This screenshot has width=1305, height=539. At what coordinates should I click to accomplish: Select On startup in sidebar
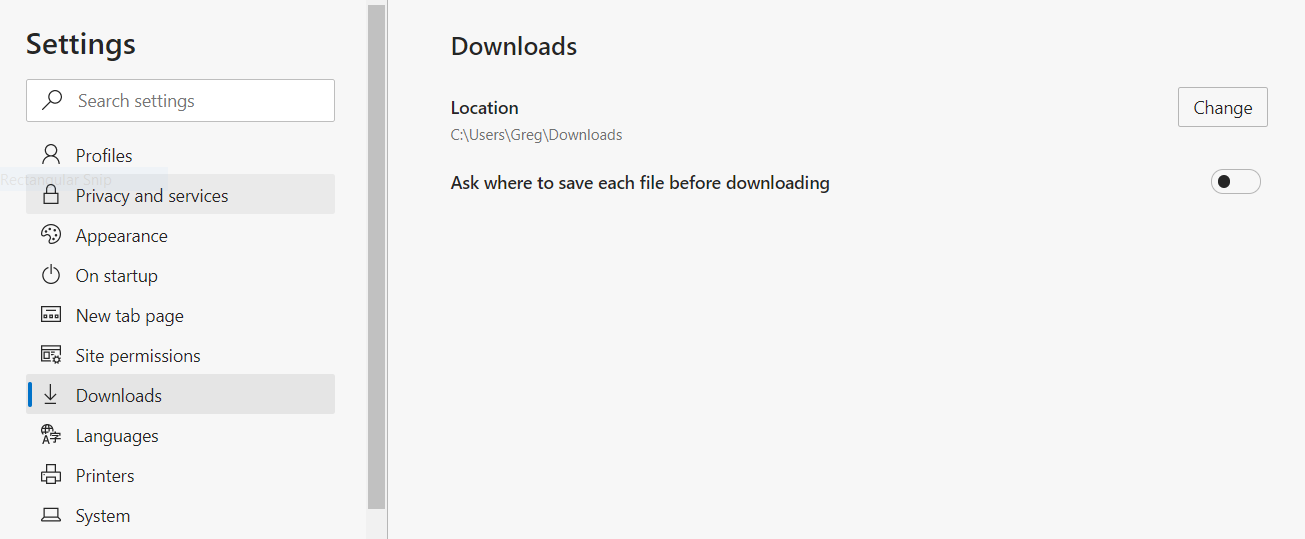tap(180, 275)
